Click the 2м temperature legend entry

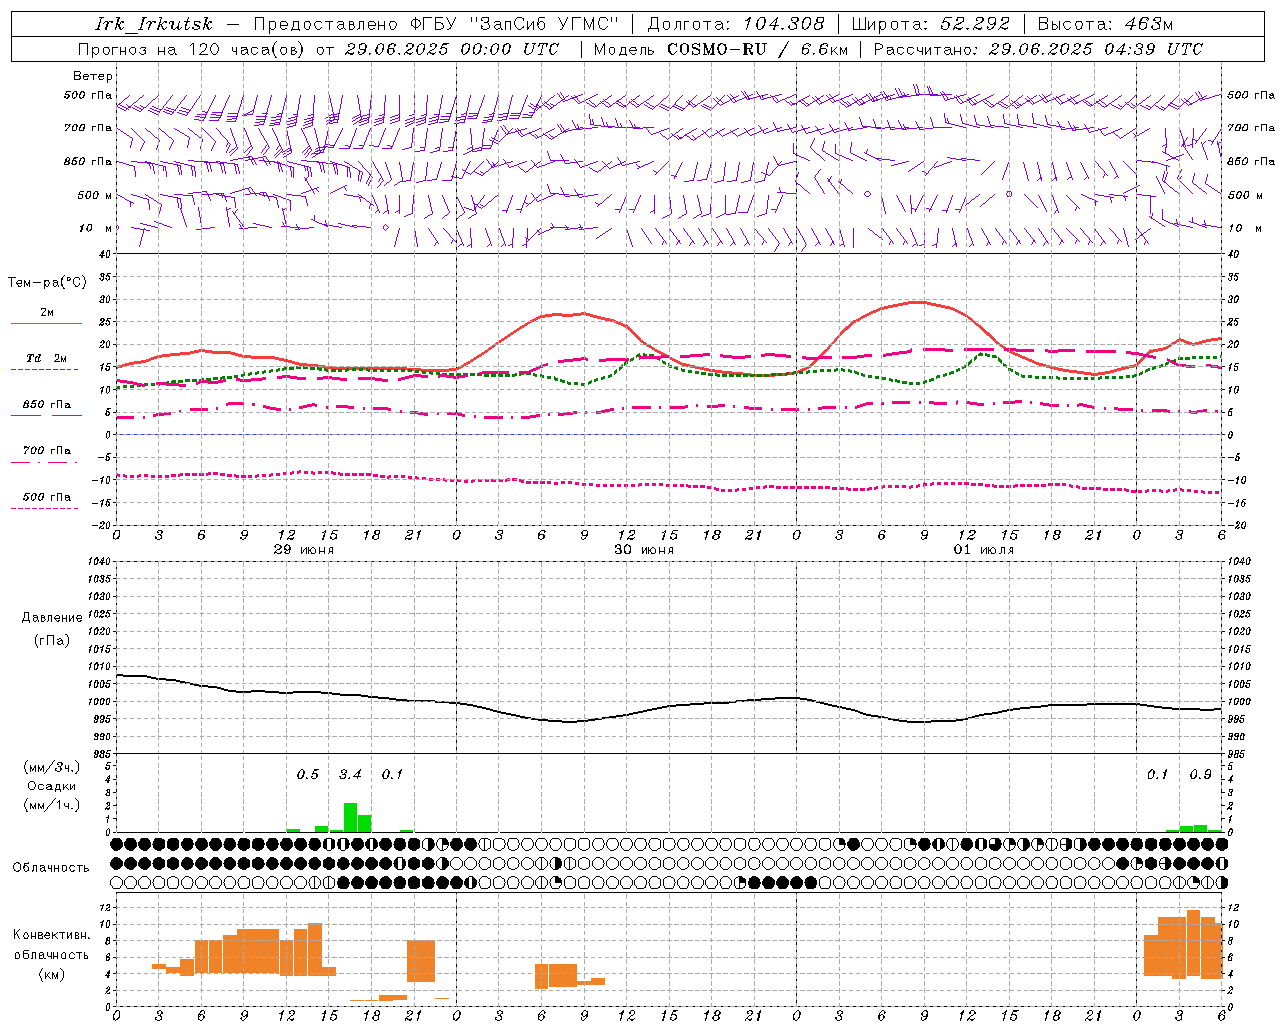coord(47,313)
